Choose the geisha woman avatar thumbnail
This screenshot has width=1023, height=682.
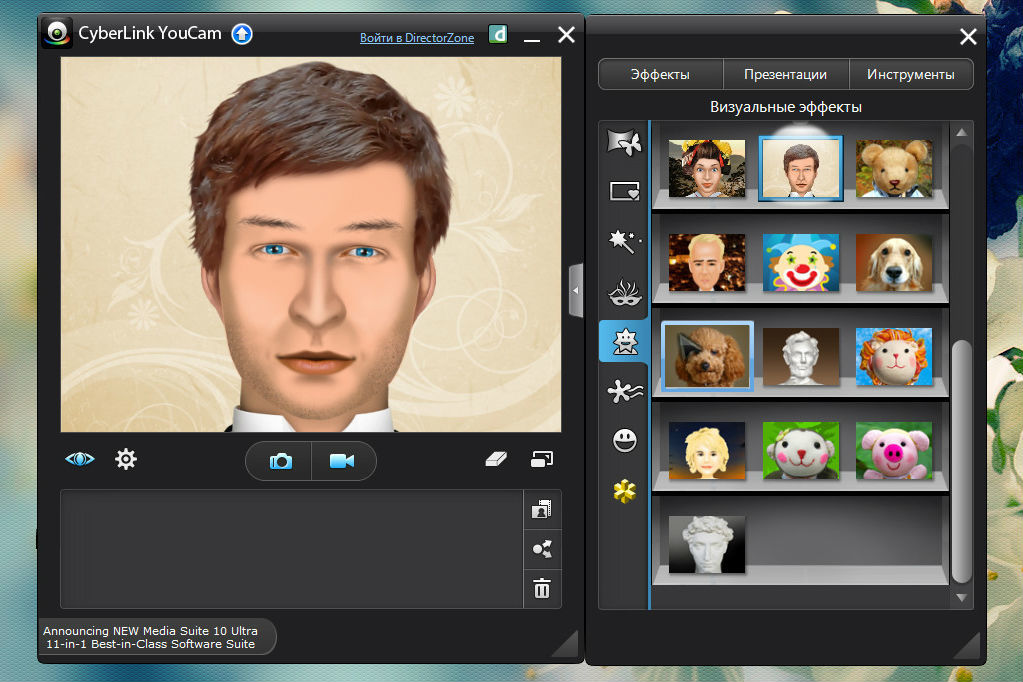click(x=707, y=168)
